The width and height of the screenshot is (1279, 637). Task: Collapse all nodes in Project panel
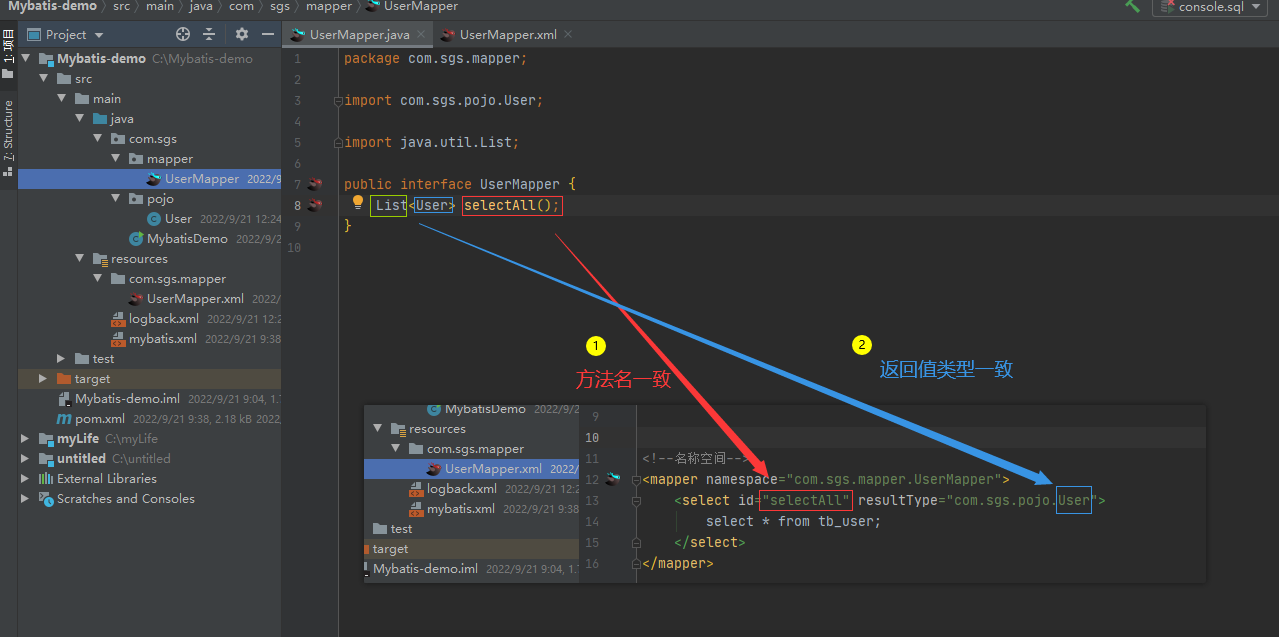(x=209, y=34)
